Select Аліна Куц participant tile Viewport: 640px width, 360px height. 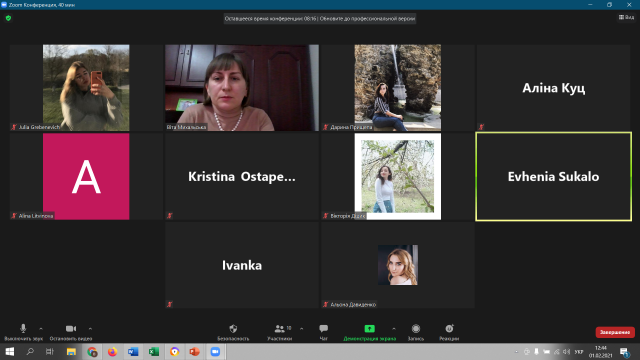tap(553, 88)
